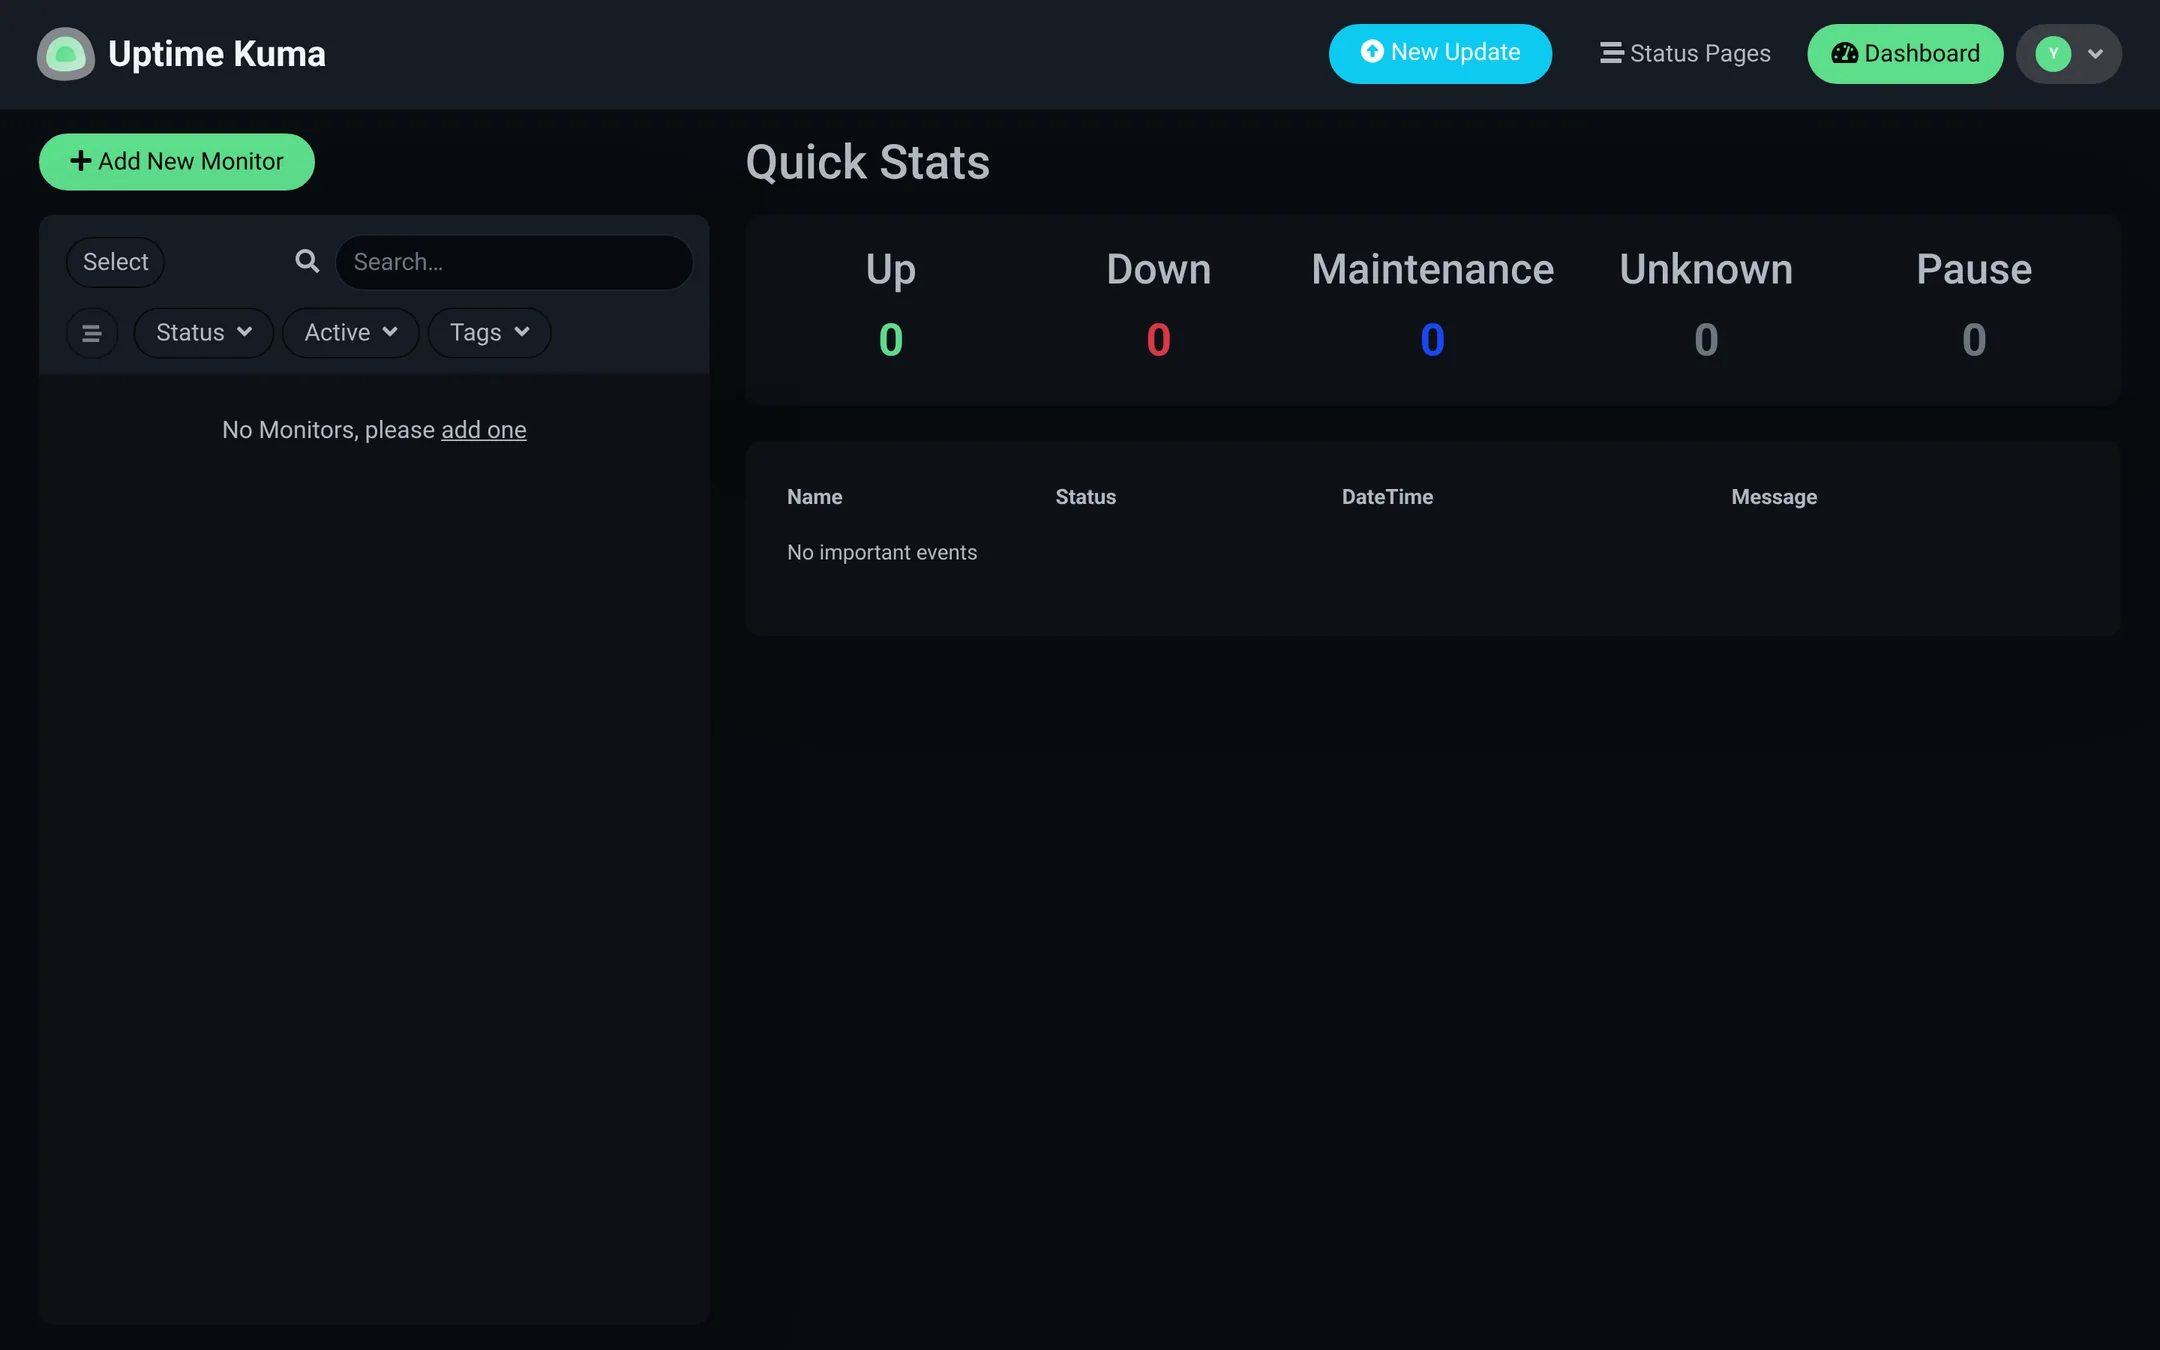Follow the 'add one' link
This screenshot has height=1350, width=2160.
click(x=483, y=430)
